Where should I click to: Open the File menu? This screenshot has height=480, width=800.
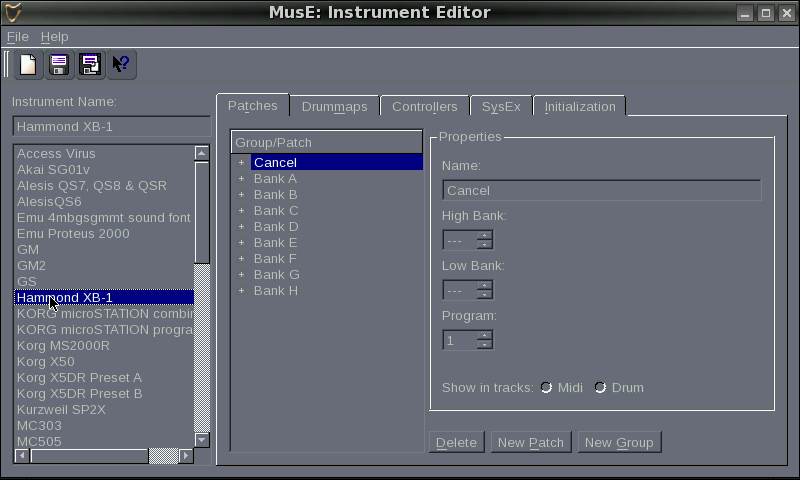[x=17, y=37]
